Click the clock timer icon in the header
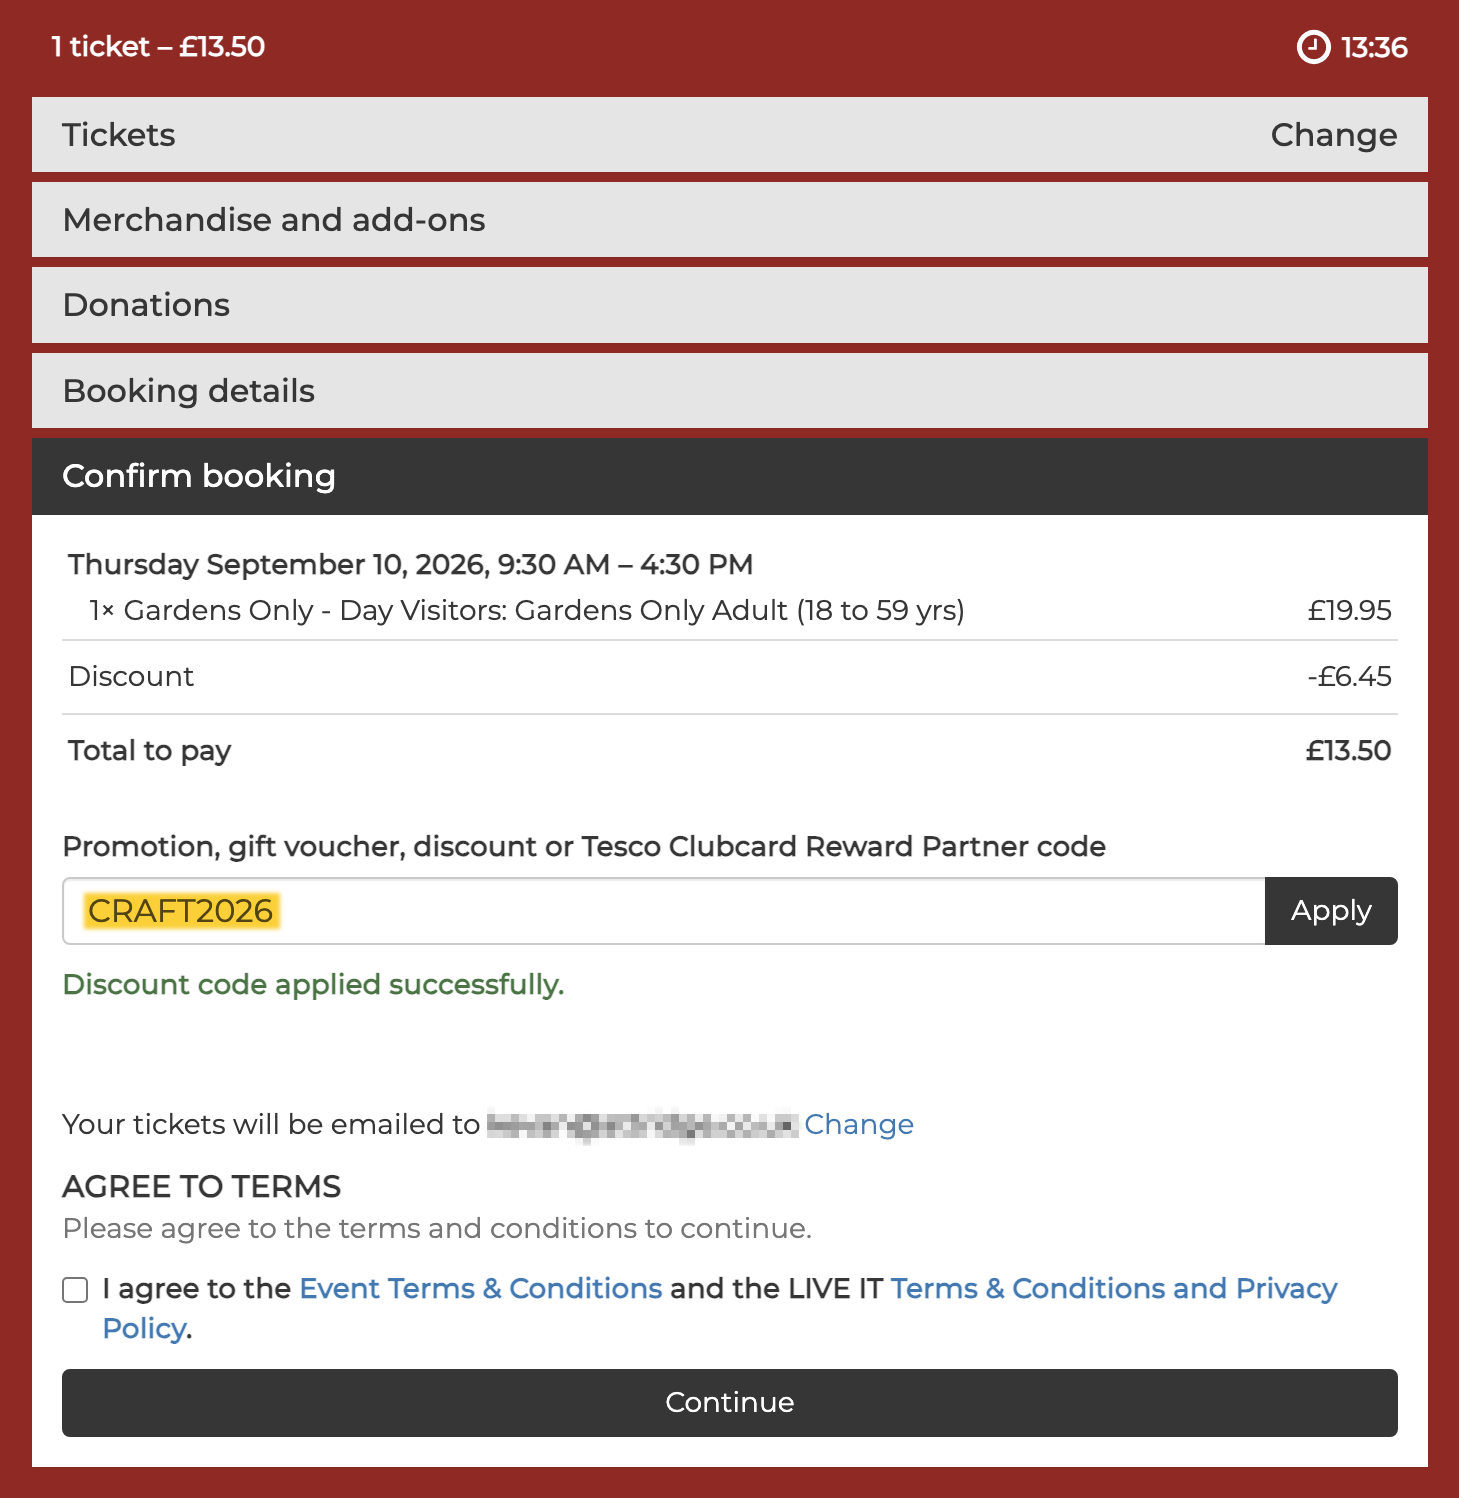Screen dimensions: 1459x1498 coord(1313,46)
